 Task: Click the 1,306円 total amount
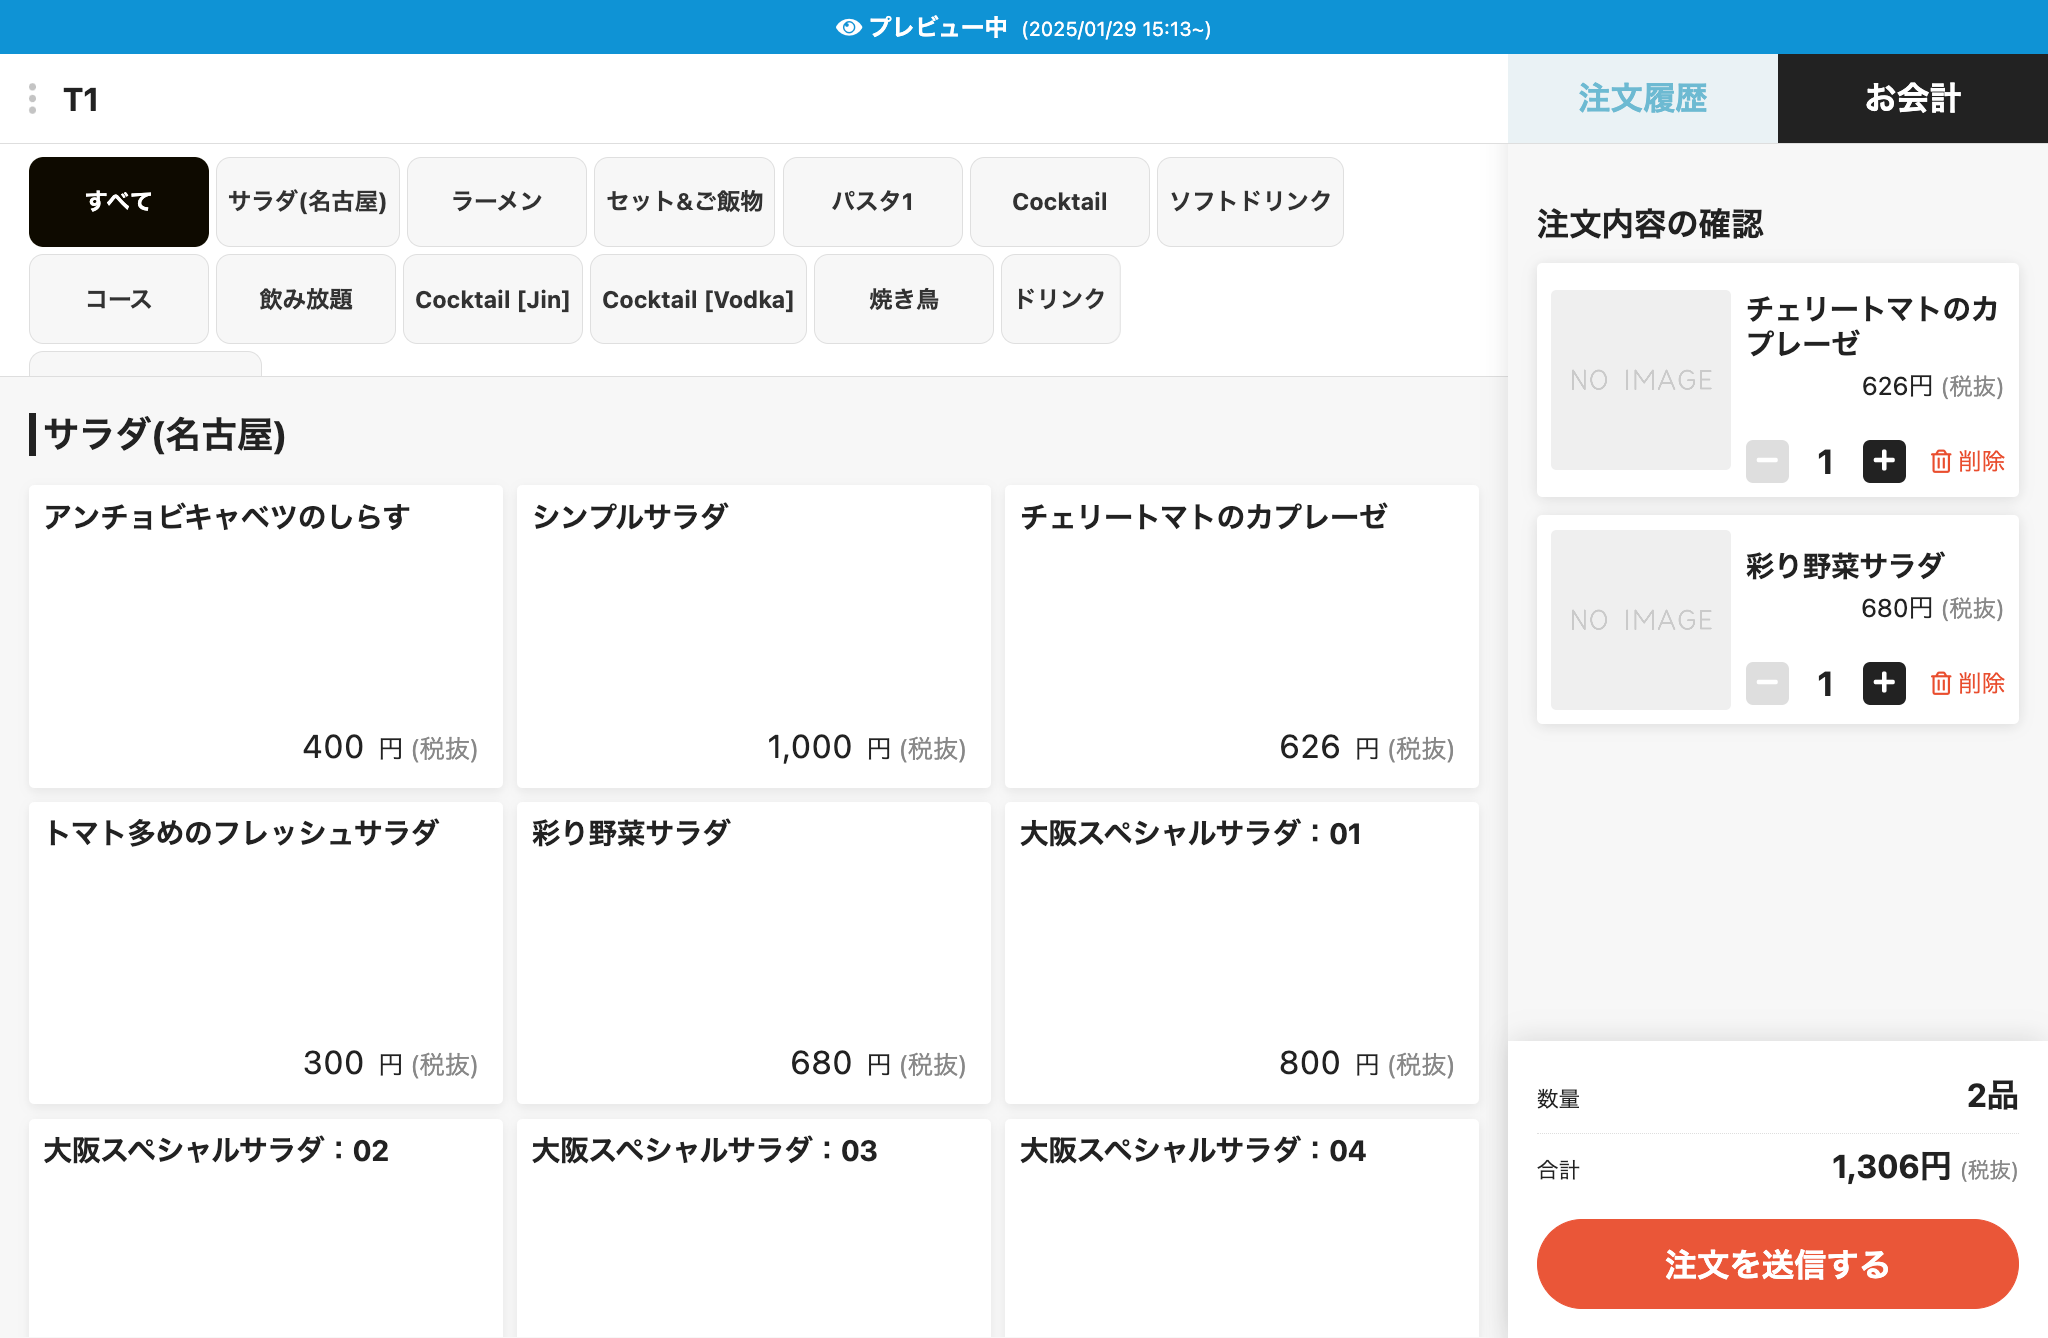tap(1891, 1167)
